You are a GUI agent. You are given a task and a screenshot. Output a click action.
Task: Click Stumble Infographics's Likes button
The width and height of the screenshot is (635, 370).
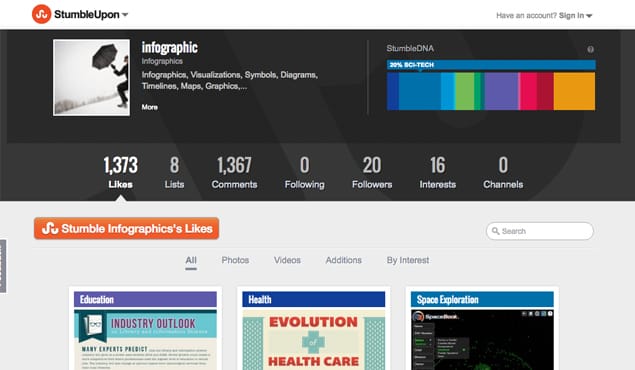coord(126,228)
